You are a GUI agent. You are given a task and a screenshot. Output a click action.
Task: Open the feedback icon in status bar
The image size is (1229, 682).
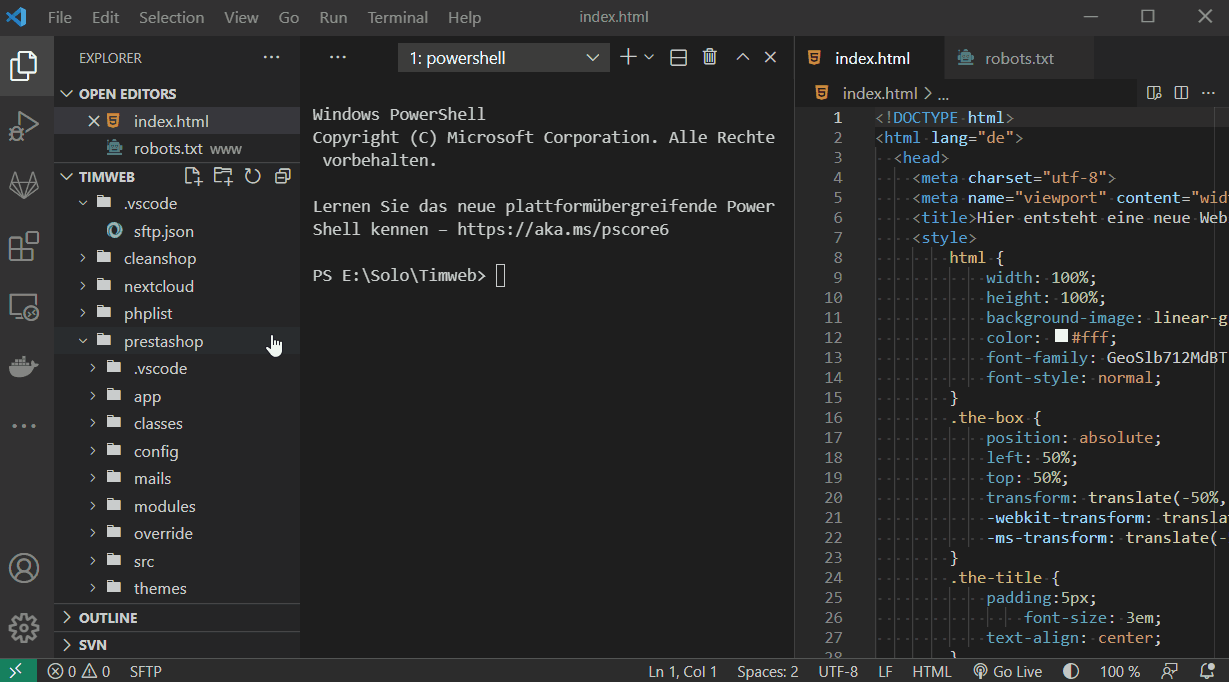pos(1168,671)
